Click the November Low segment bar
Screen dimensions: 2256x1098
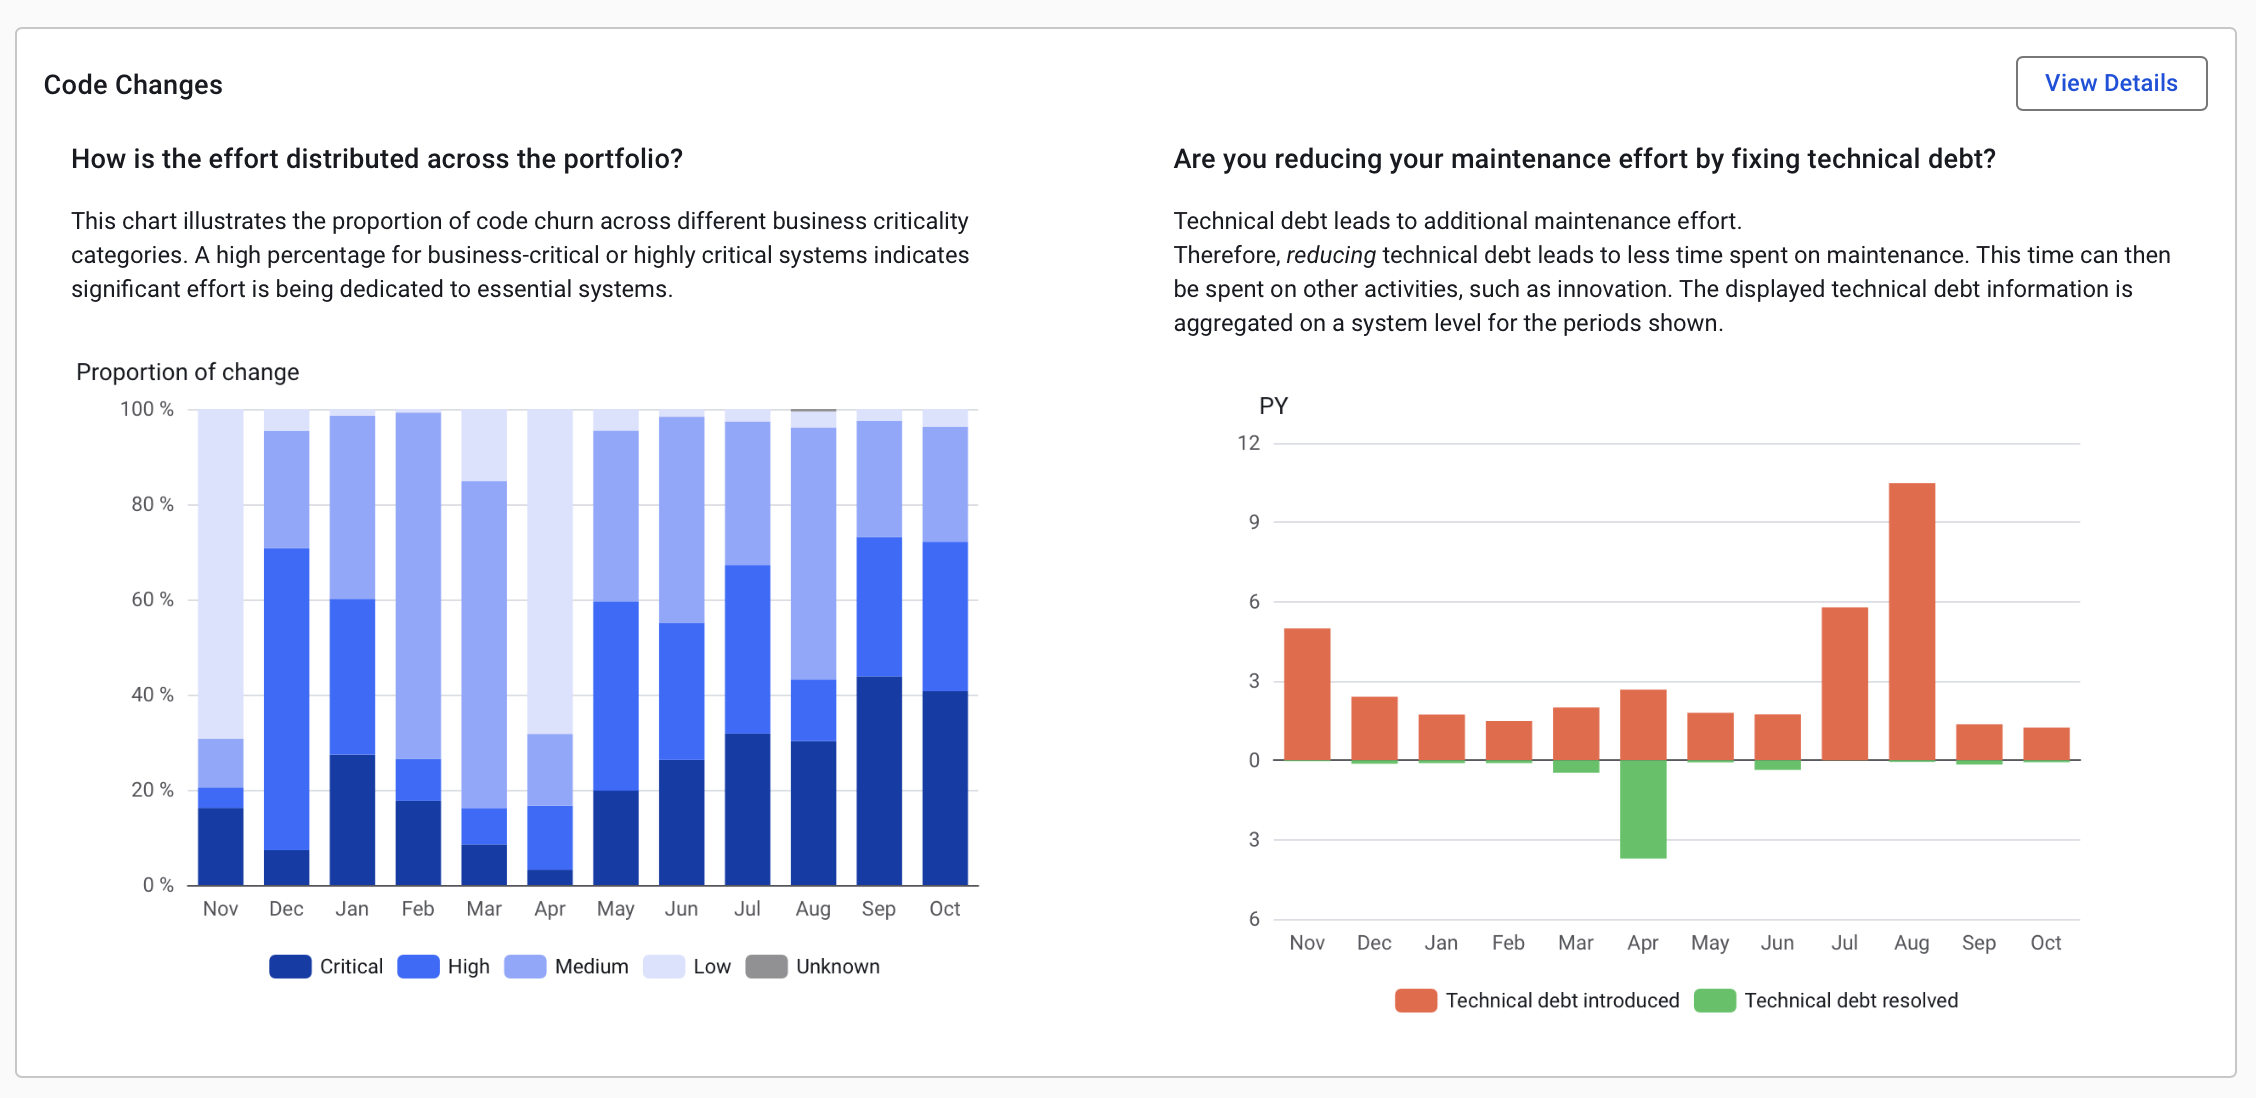coord(220,574)
